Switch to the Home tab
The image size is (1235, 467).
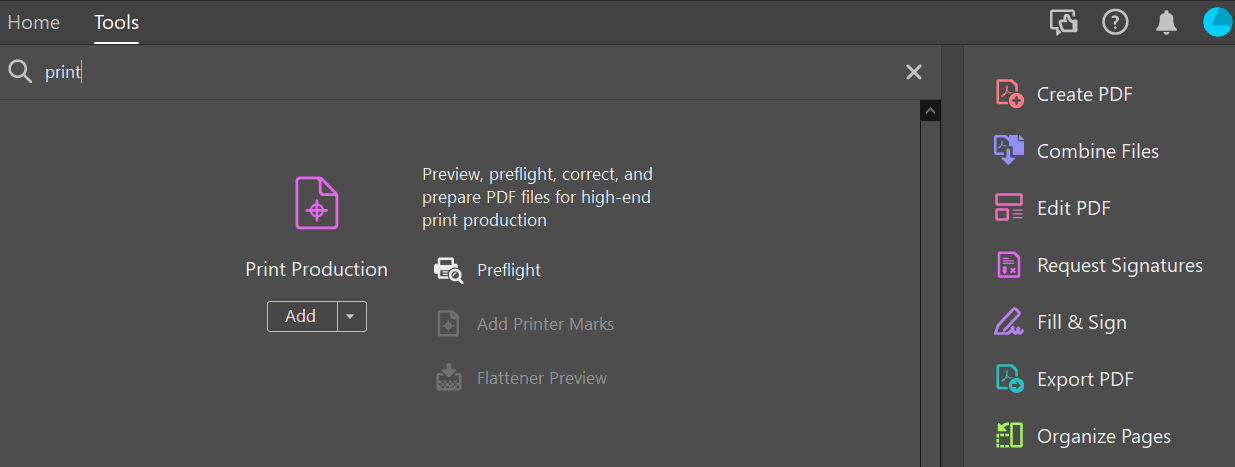pos(34,22)
